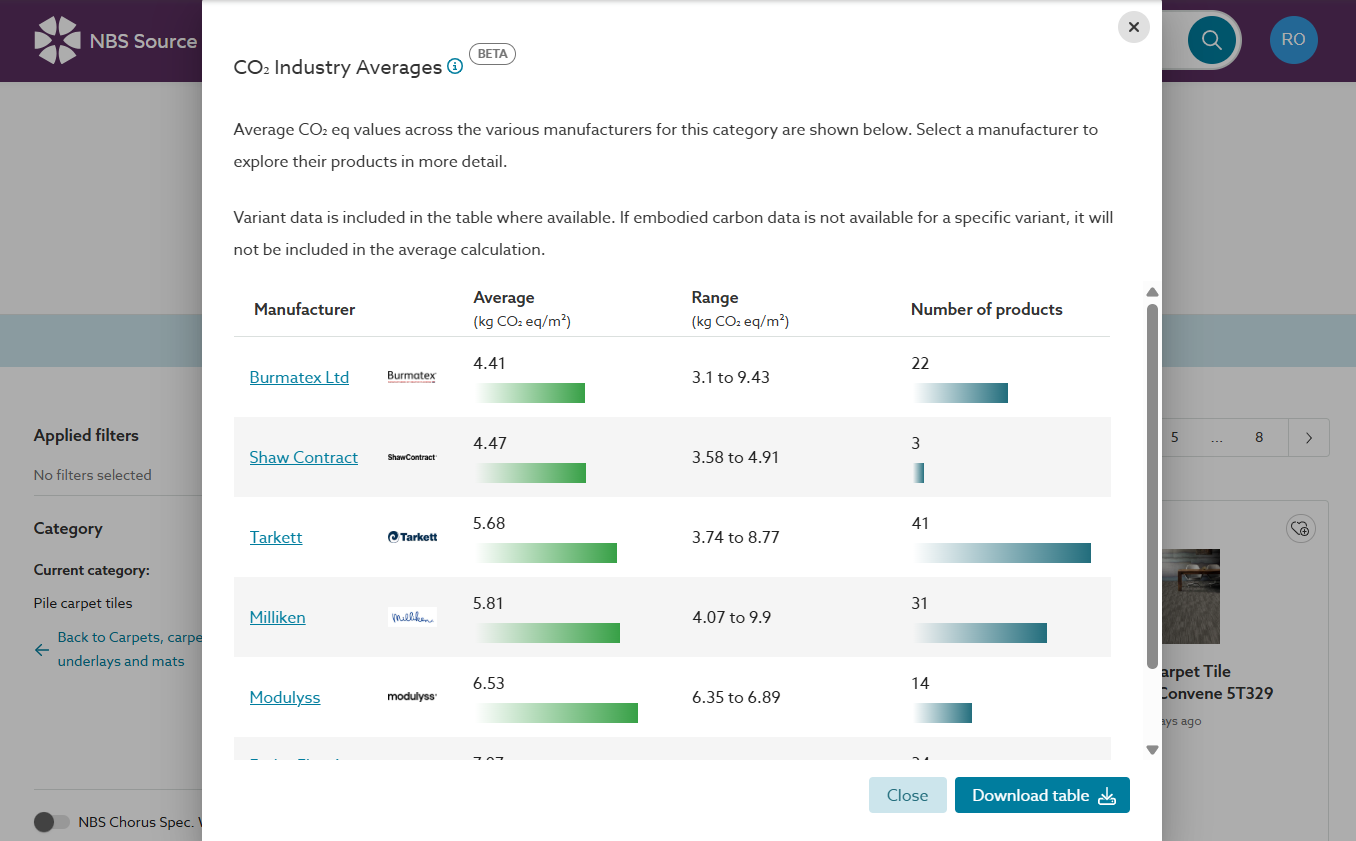Click the search magnifier icon
This screenshot has width=1356, height=841.
coord(1211,40)
